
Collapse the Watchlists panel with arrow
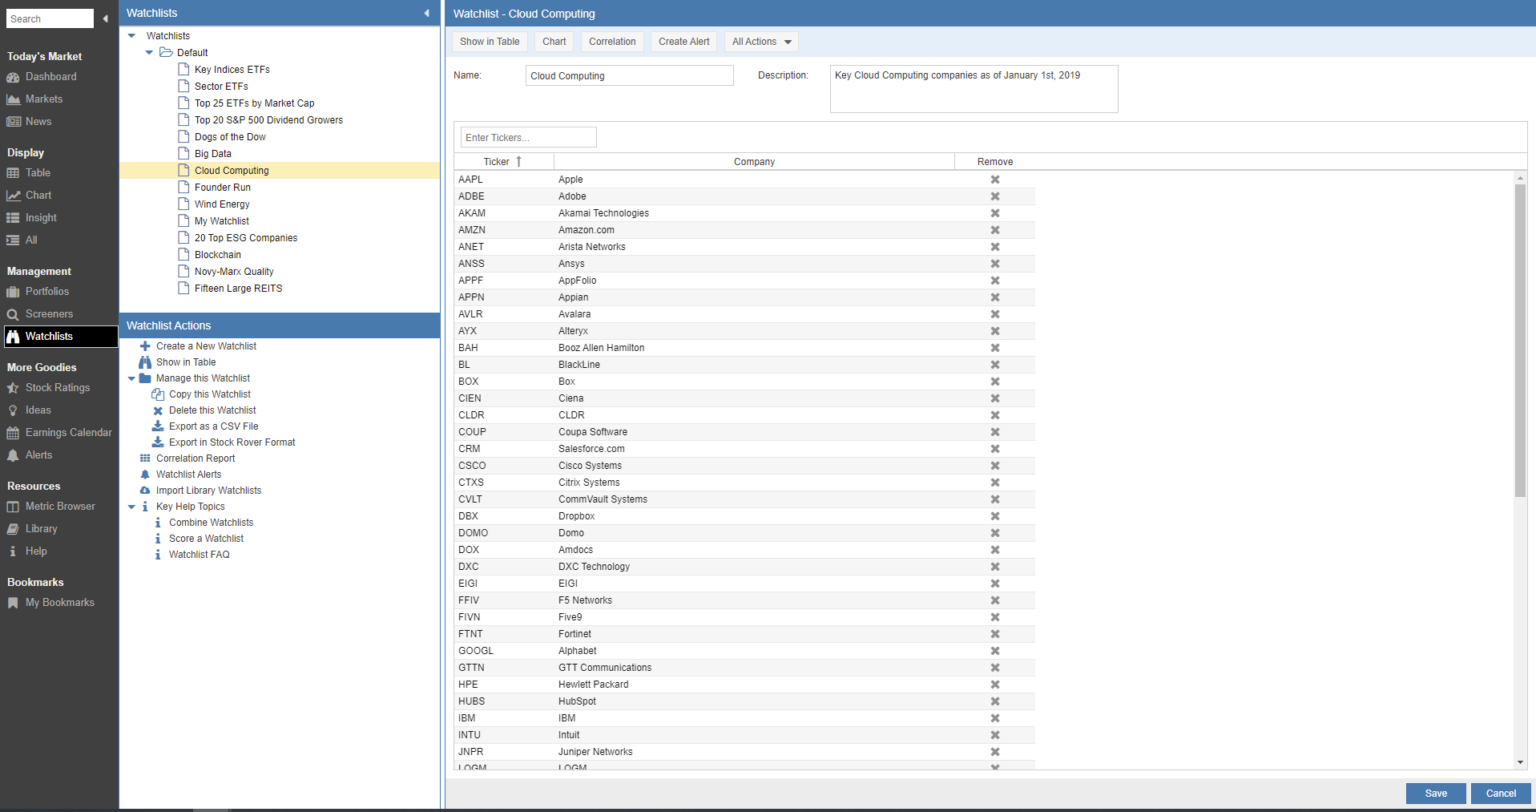427,14
